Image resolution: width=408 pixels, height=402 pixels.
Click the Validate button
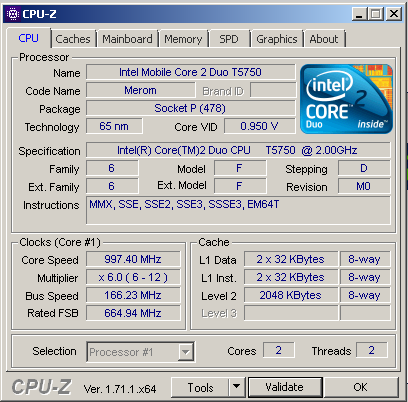click(285, 387)
